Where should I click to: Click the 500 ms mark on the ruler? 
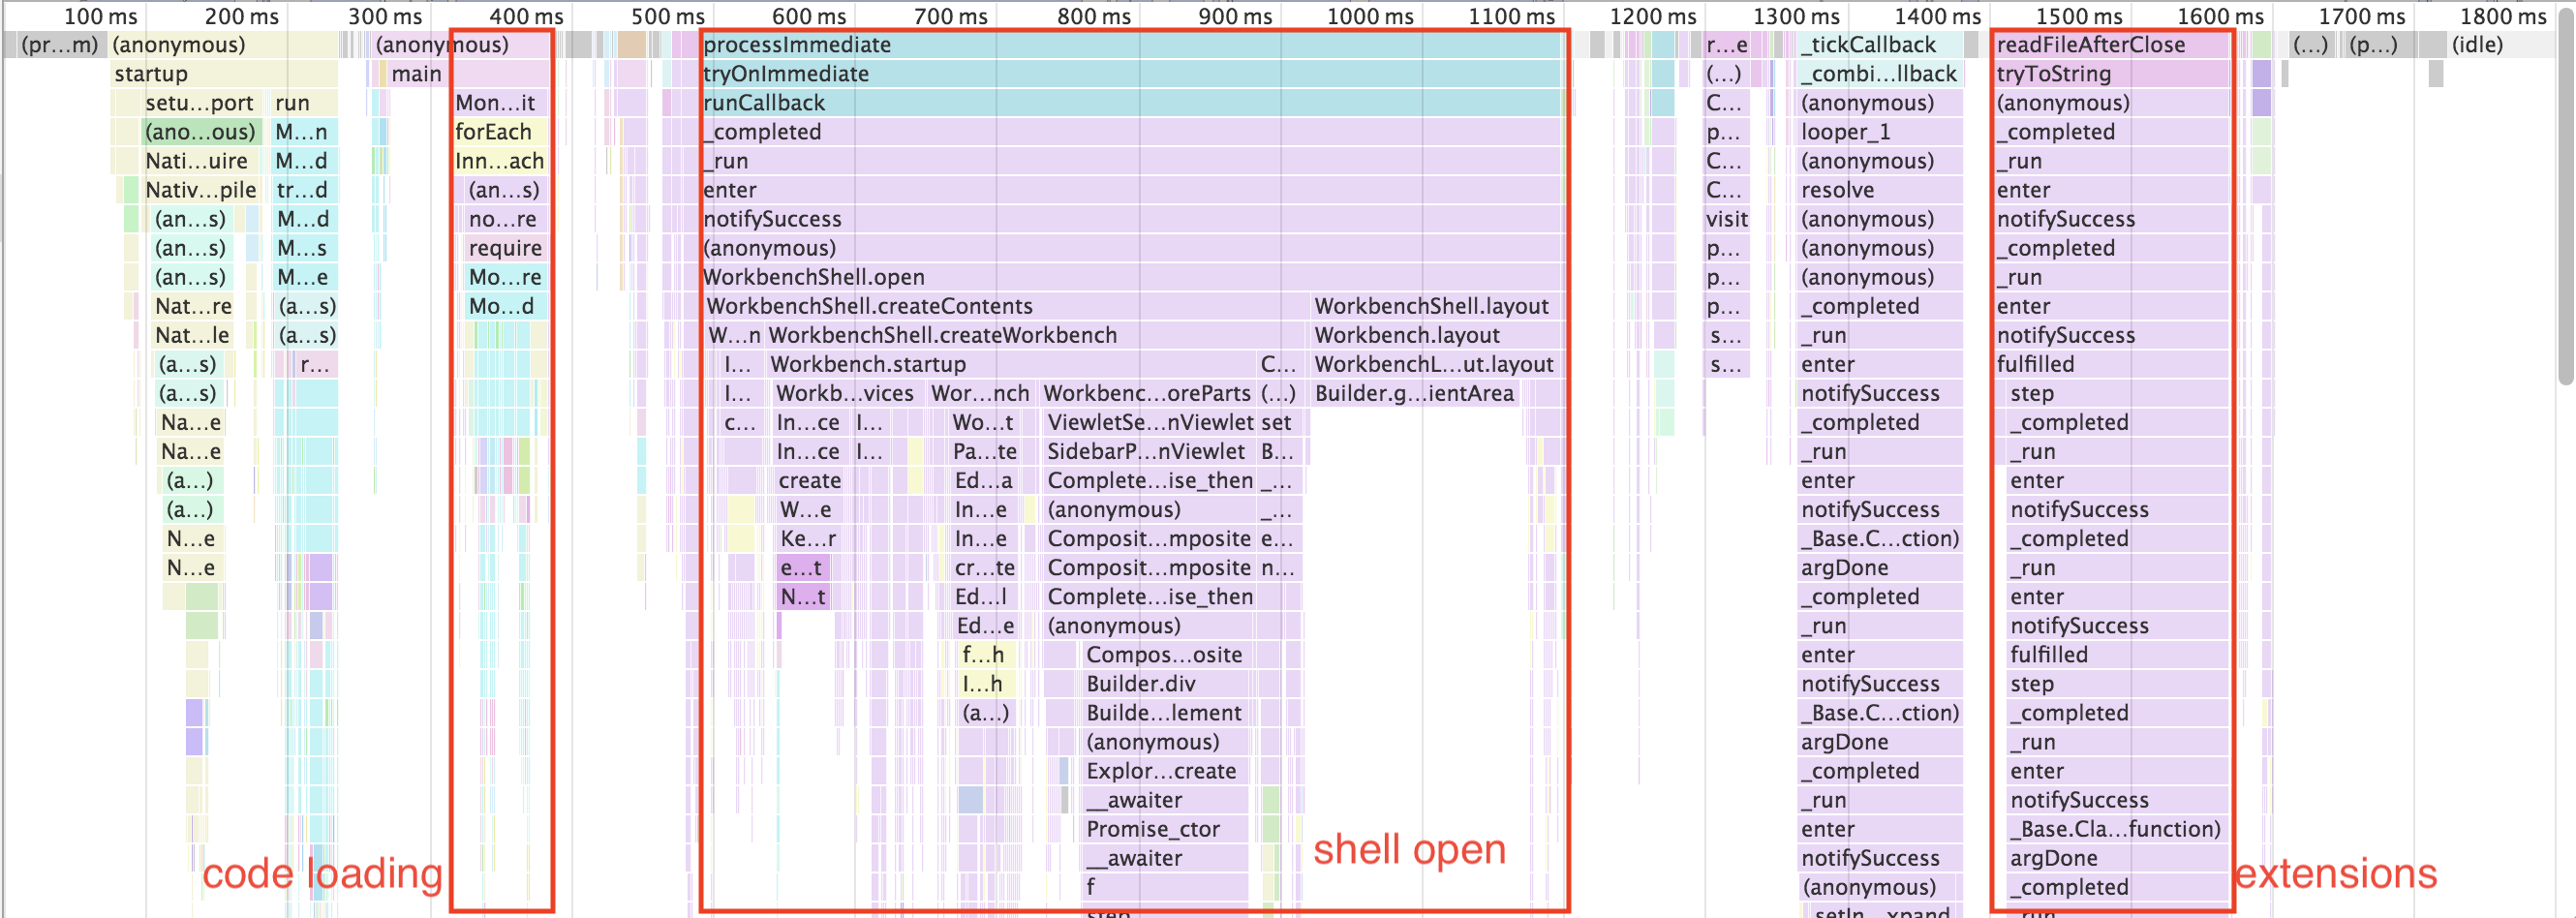click(x=668, y=16)
